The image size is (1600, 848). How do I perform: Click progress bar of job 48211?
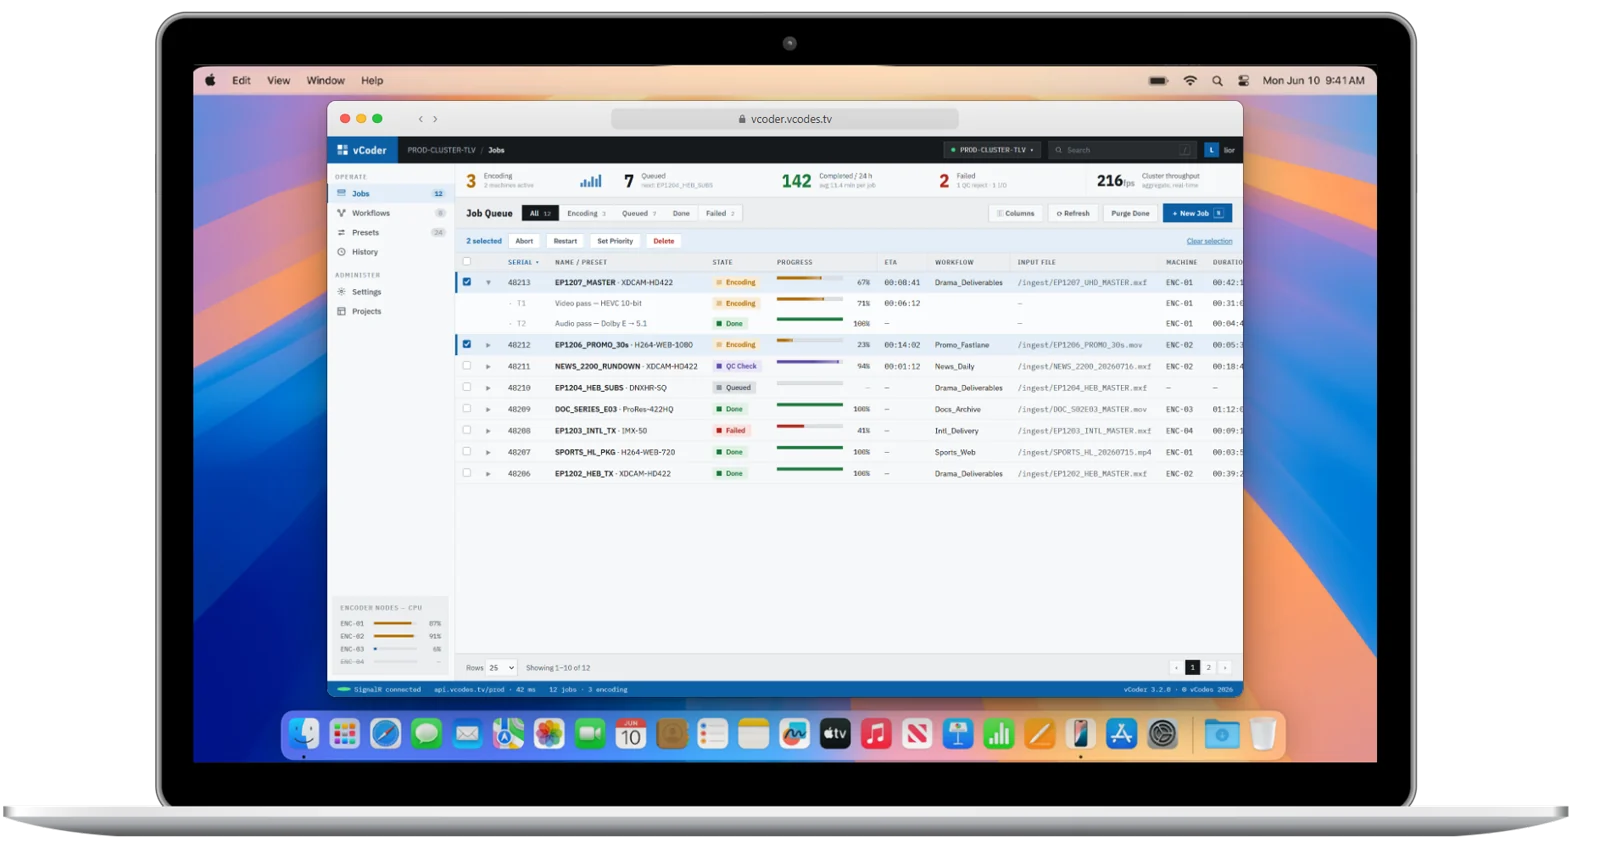(810, 362)
